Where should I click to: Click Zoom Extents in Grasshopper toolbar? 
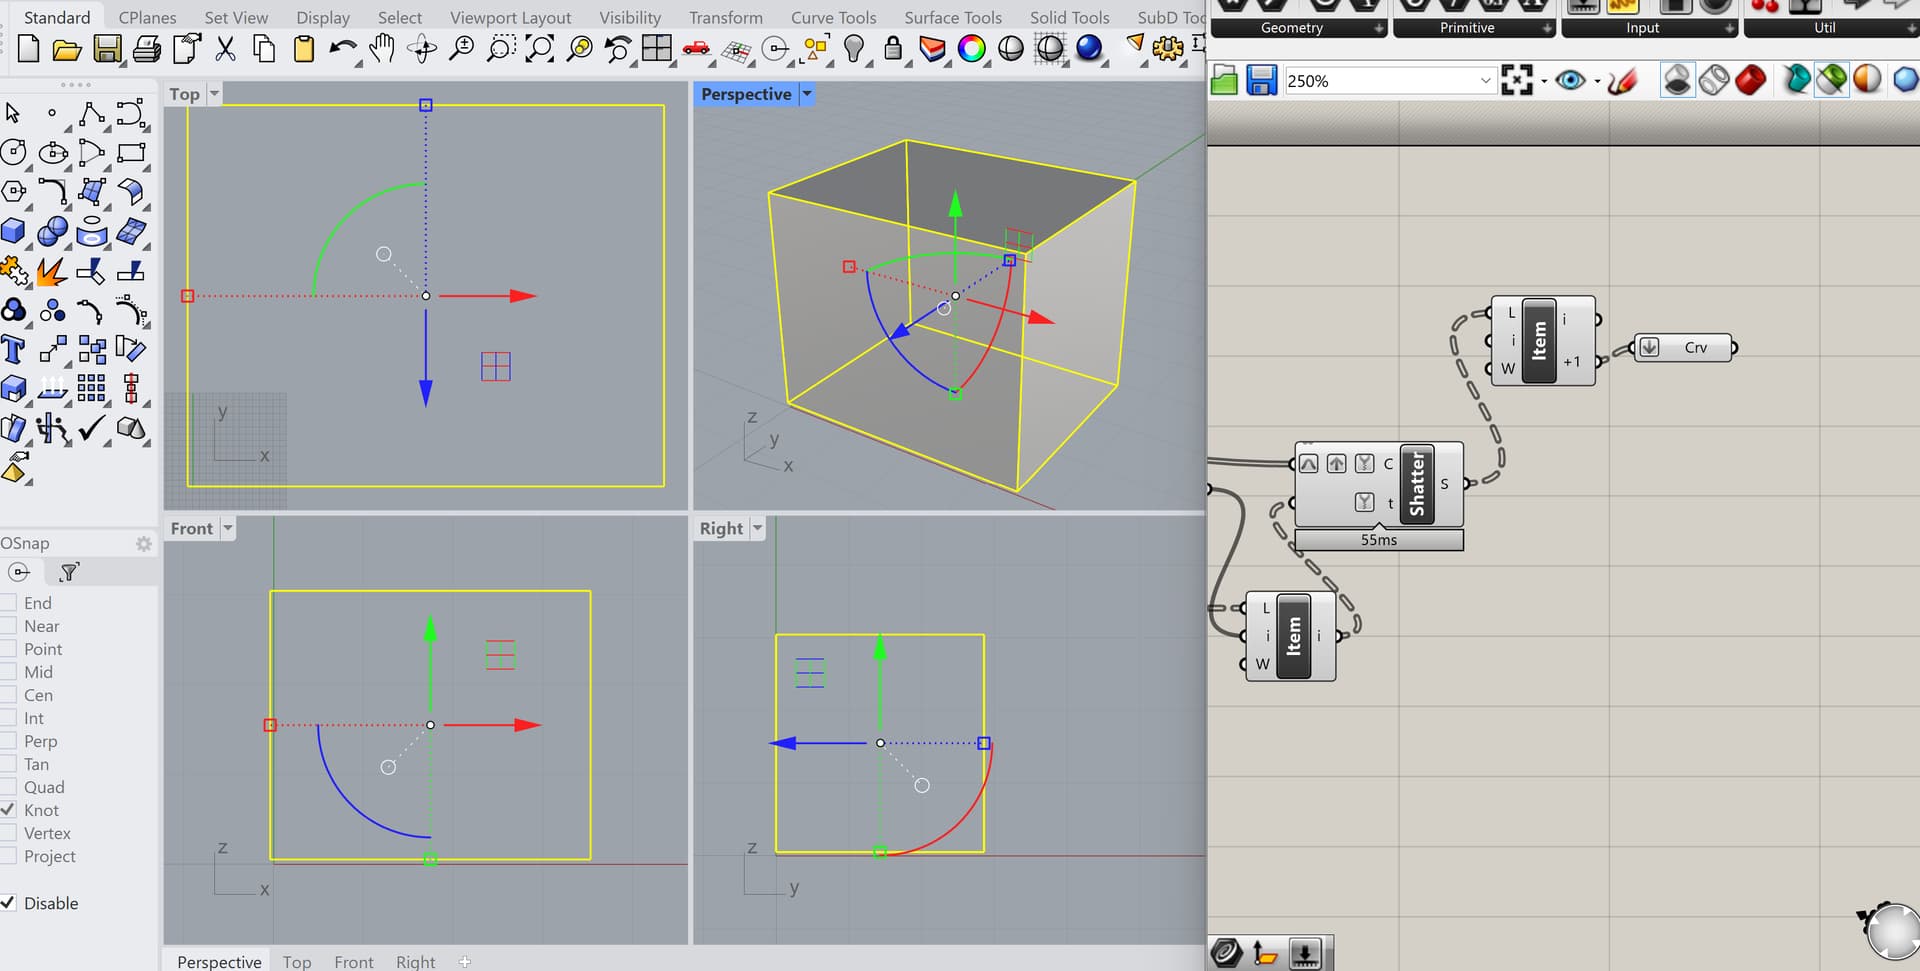(1517, 80)
